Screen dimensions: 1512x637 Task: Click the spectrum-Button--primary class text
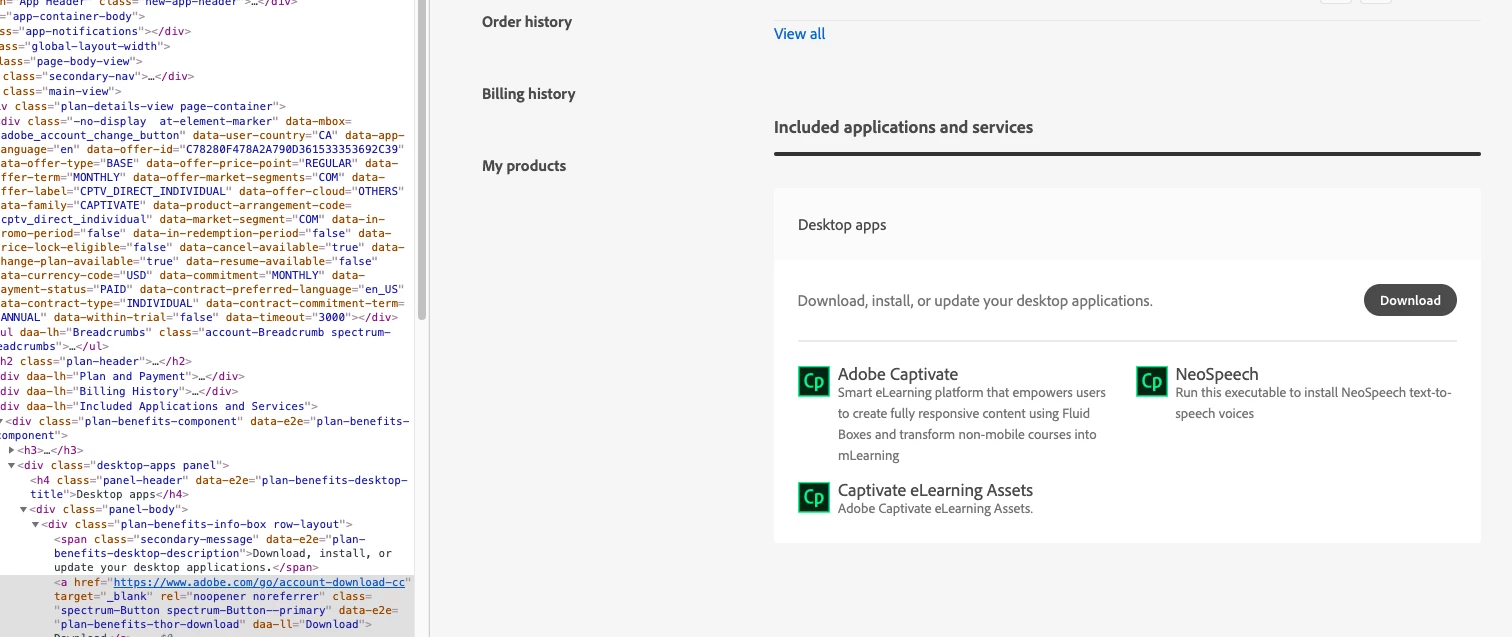coord(246,610)
